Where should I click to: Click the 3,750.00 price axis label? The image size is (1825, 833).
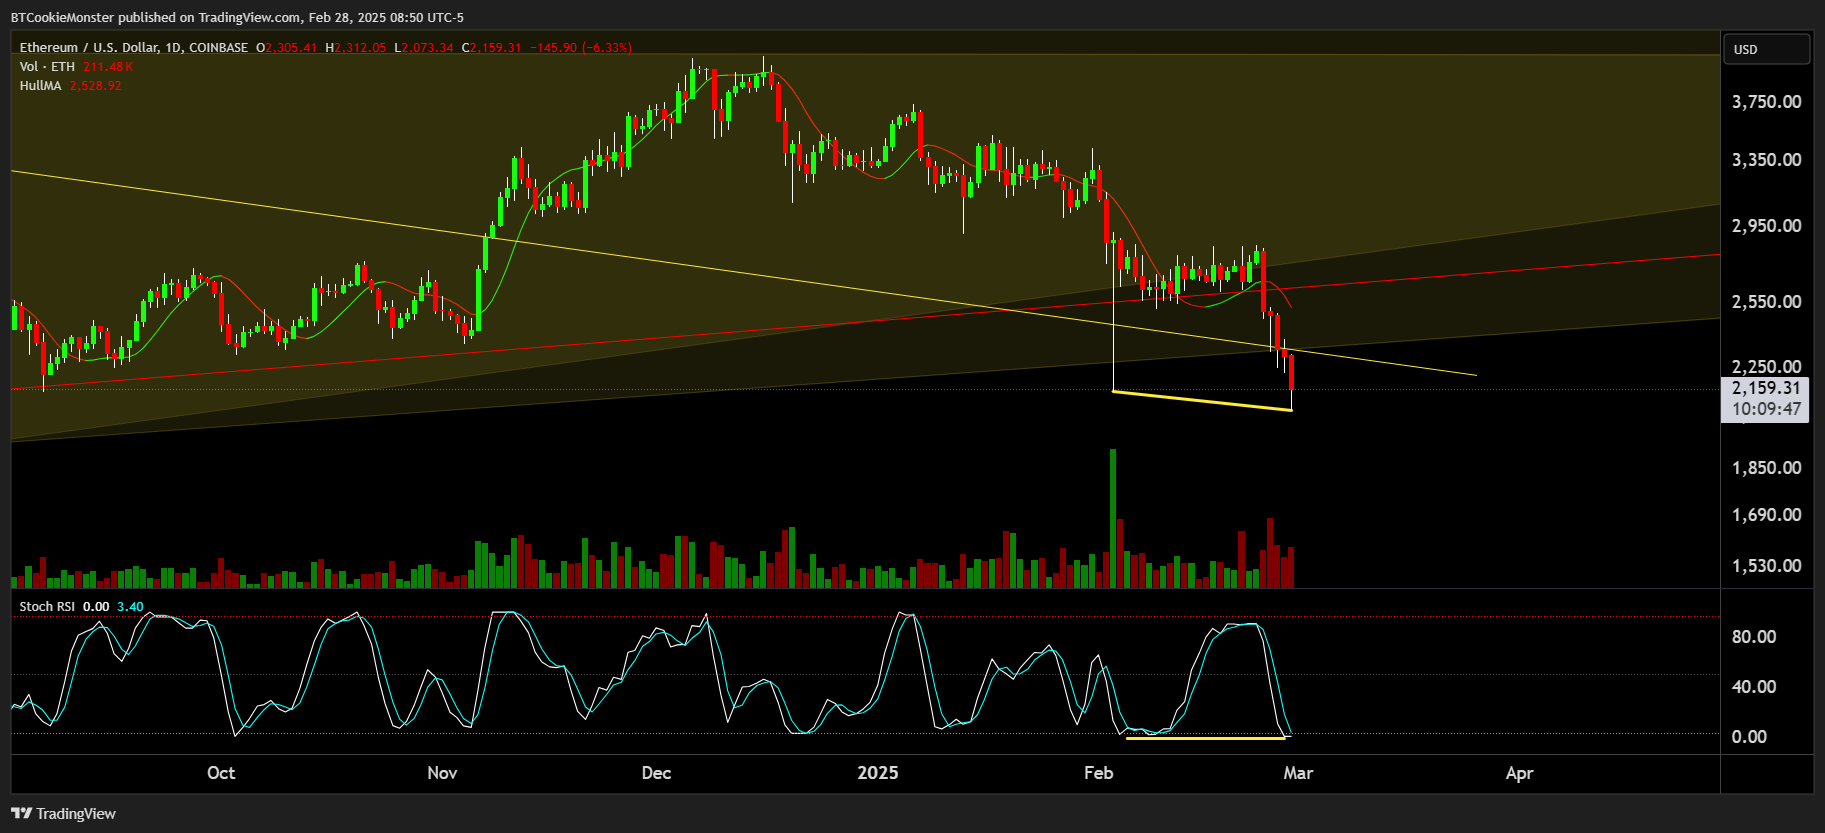click(x=1766, y=102)
